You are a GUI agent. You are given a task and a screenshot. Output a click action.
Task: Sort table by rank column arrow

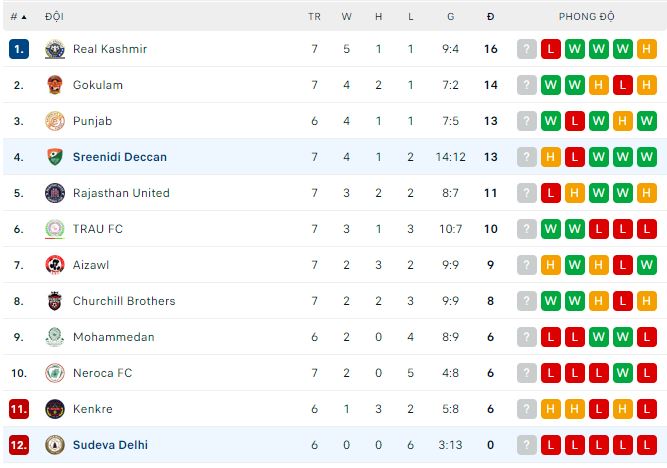tap(23, 17)
